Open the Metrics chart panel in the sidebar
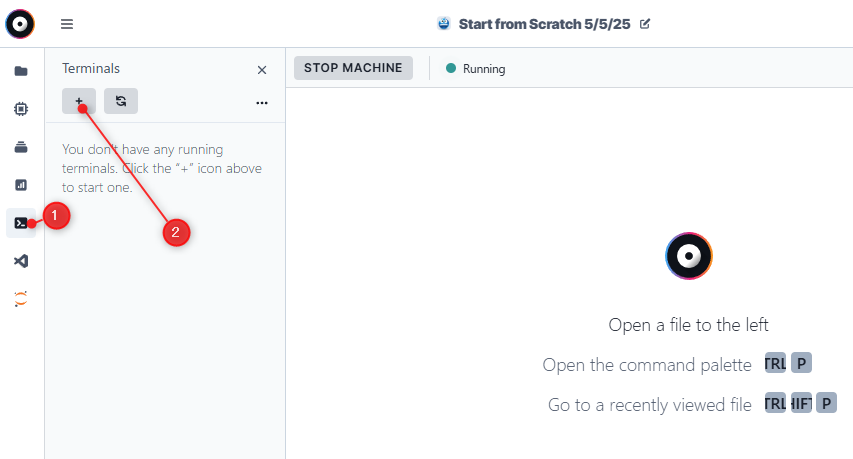This screenshot has width=853, height=459. click(21, 185)
